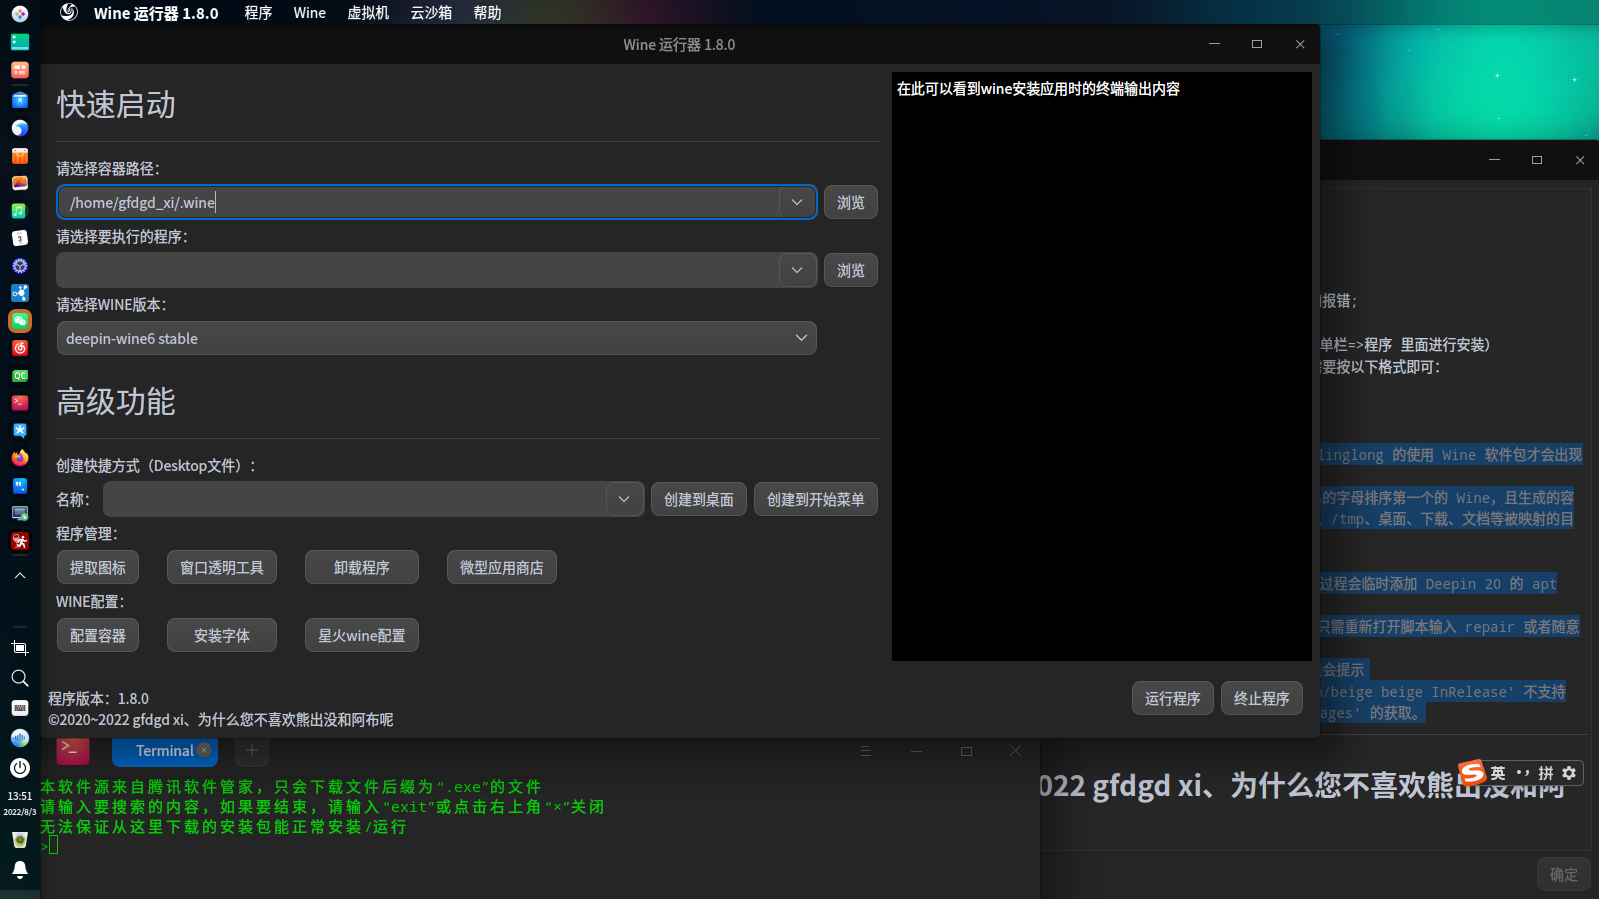1599x899 pixels.
Task: Click the 拼 mode on the input method bar
Action: (1546, 773)
